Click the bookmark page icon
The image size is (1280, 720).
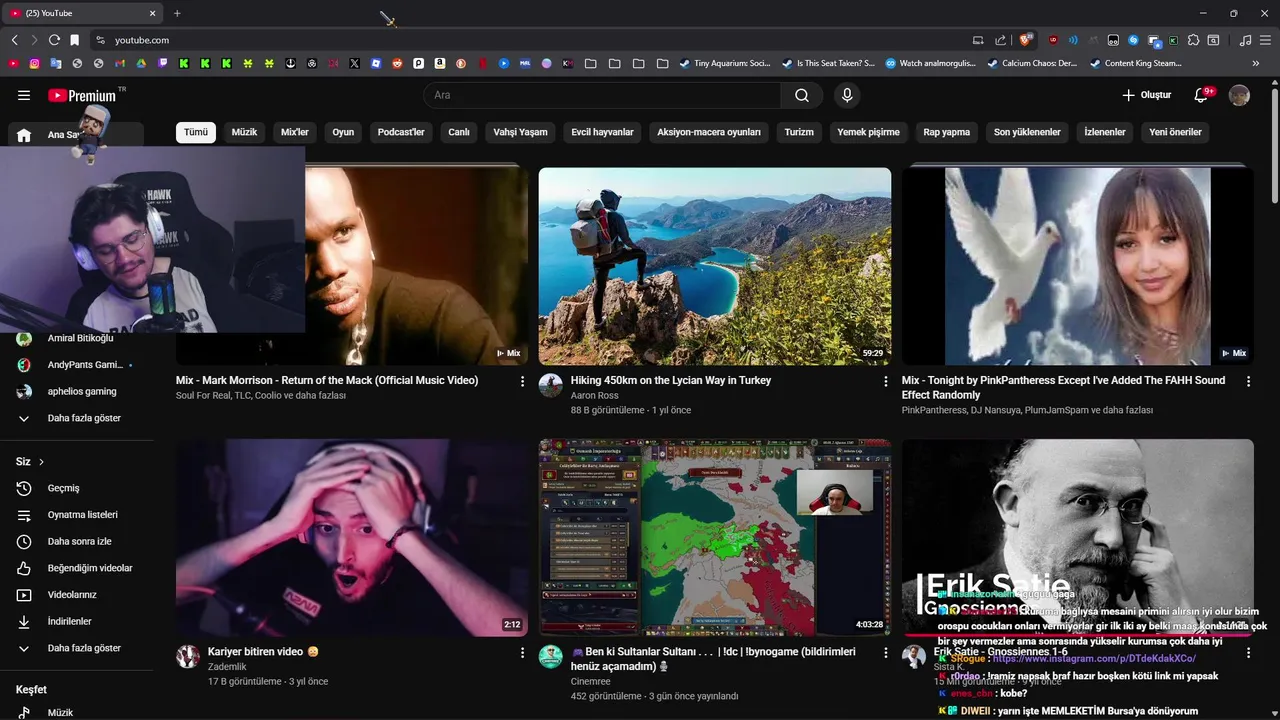(74, 40)
